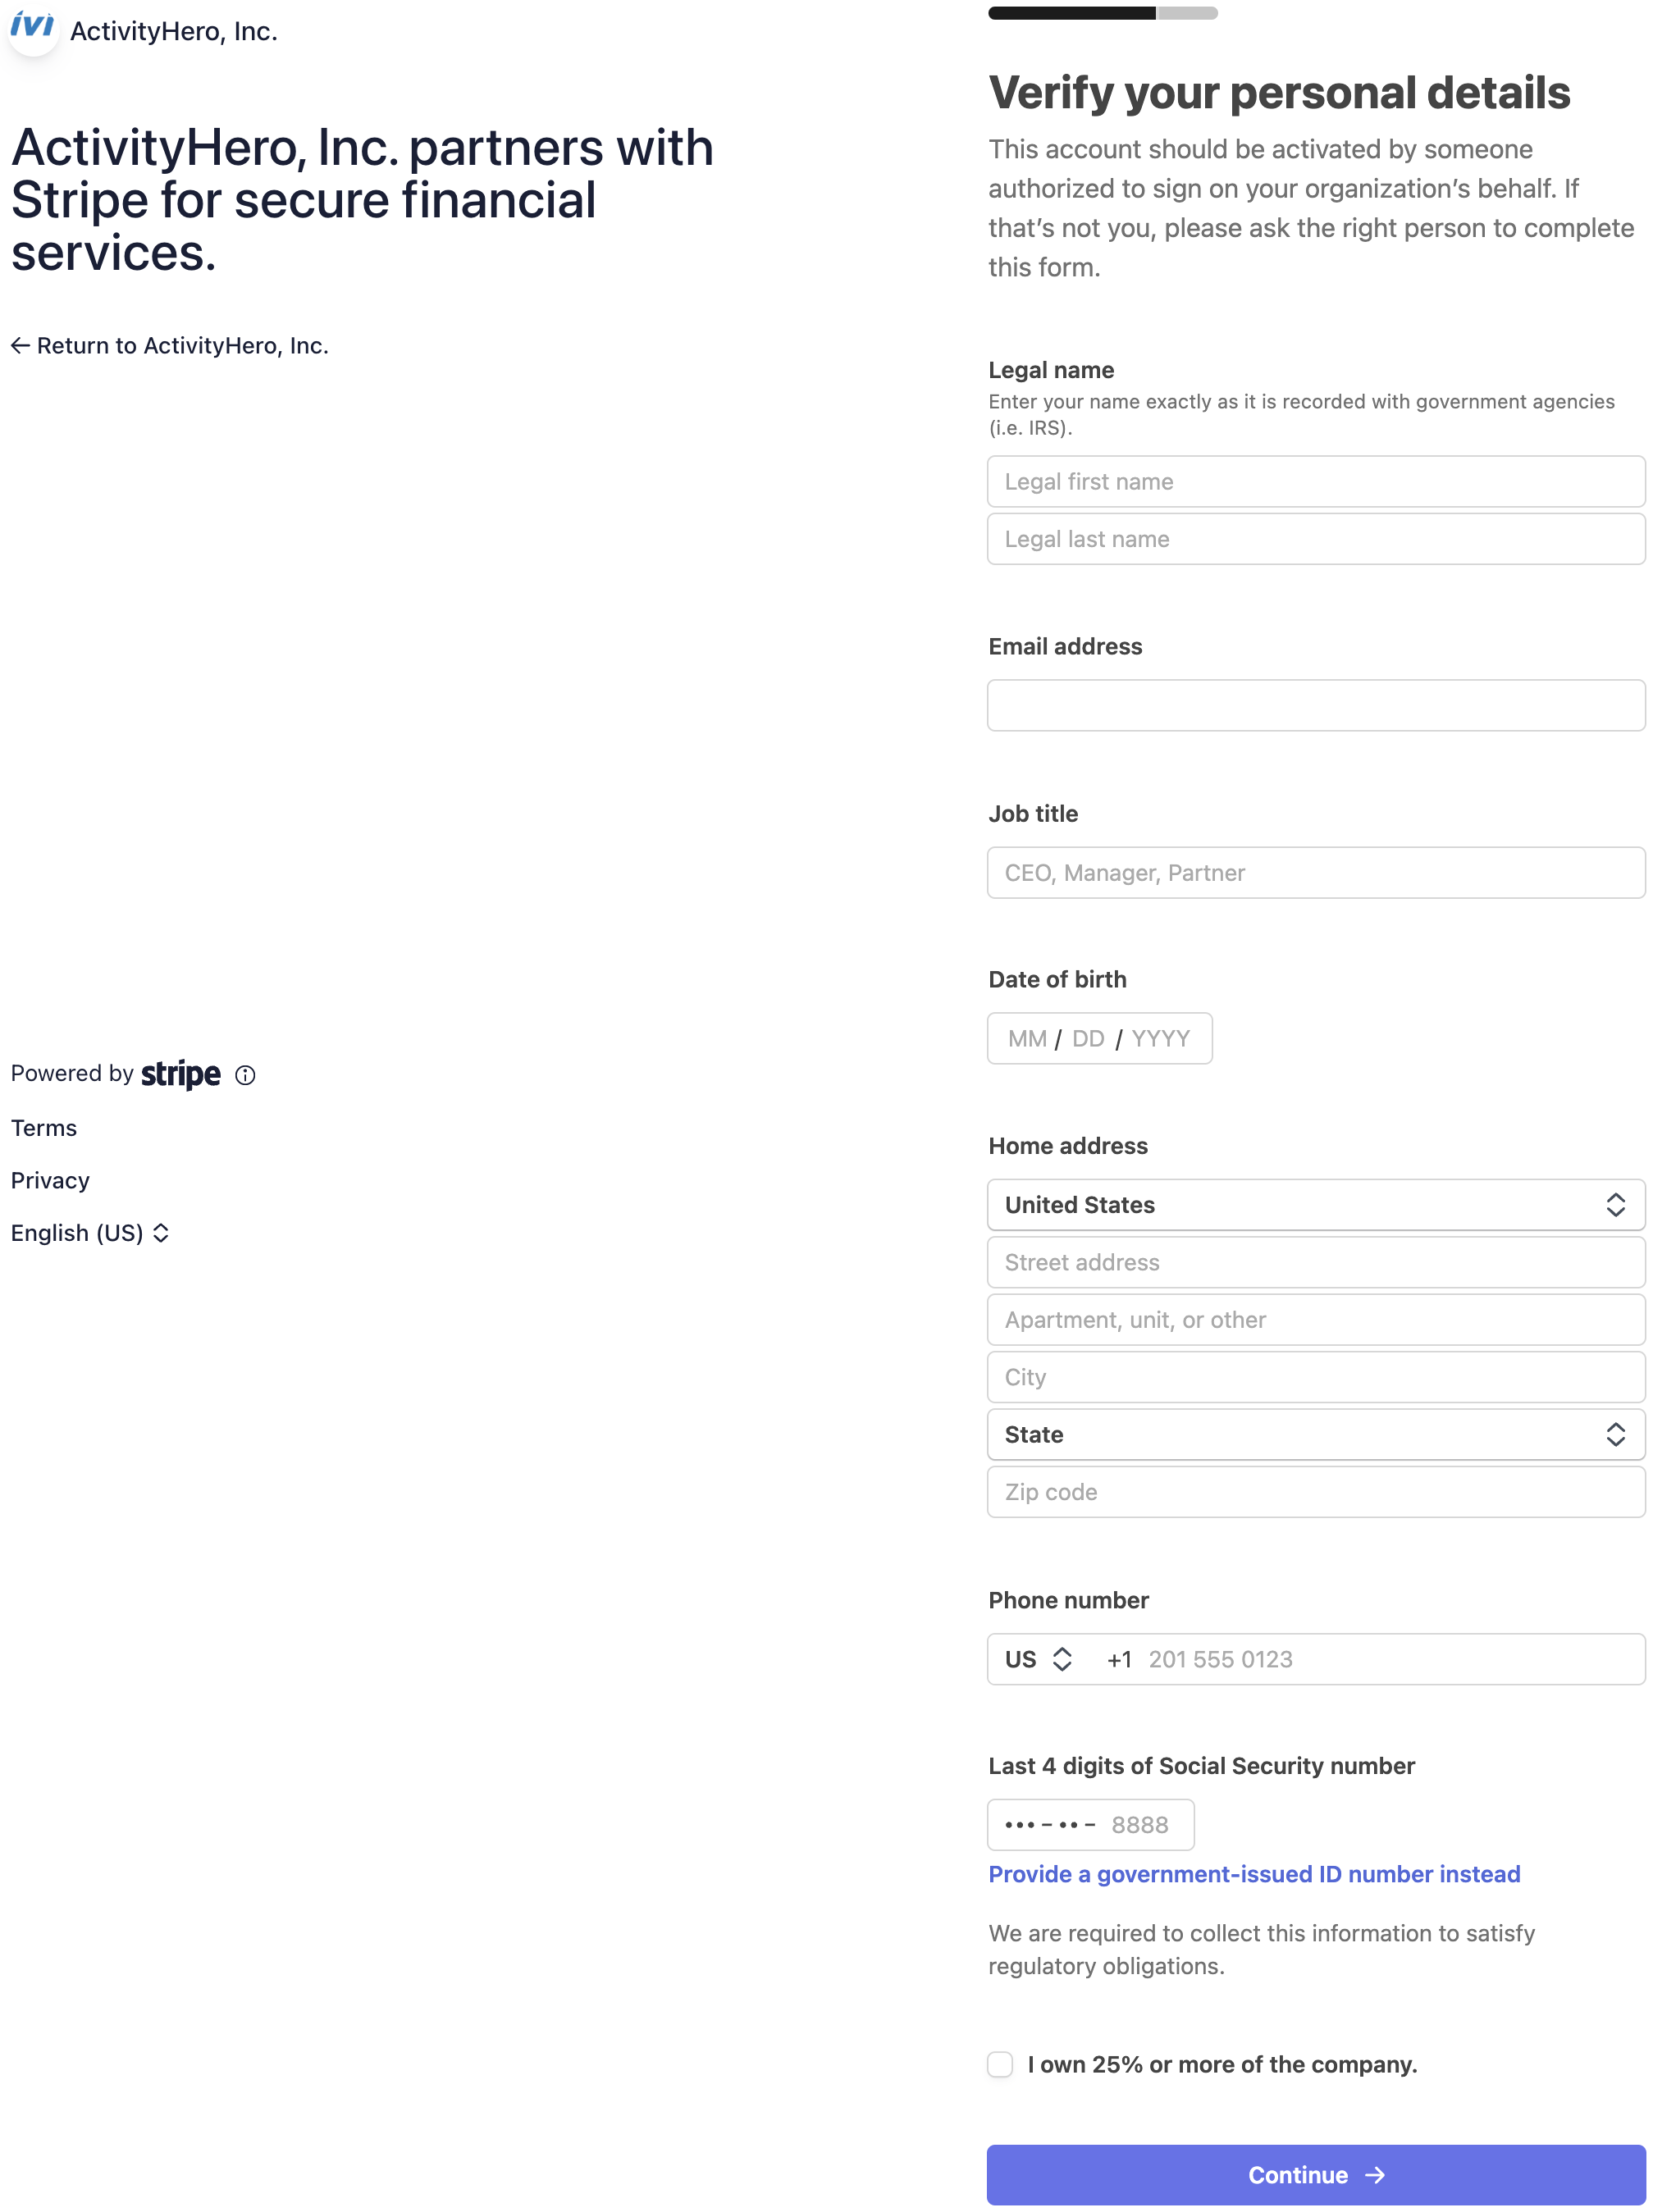This screenshot has height=2212, width=1653.
Task: Click the 'Legal name' label
Action: coord(1051,370)
